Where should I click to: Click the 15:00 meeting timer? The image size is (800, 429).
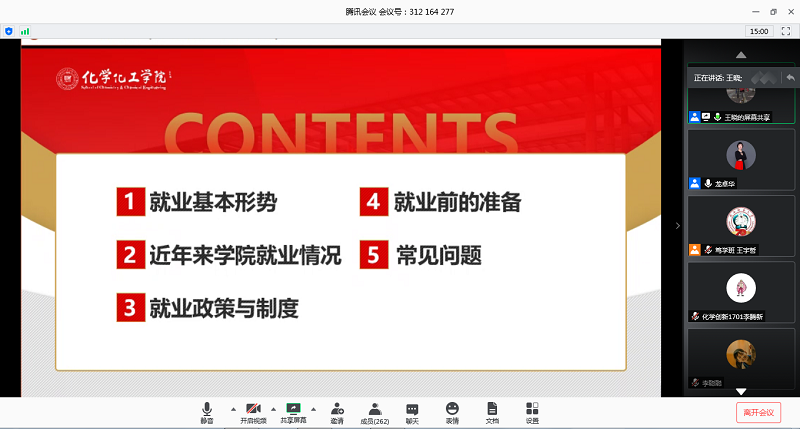coord(759,32)
